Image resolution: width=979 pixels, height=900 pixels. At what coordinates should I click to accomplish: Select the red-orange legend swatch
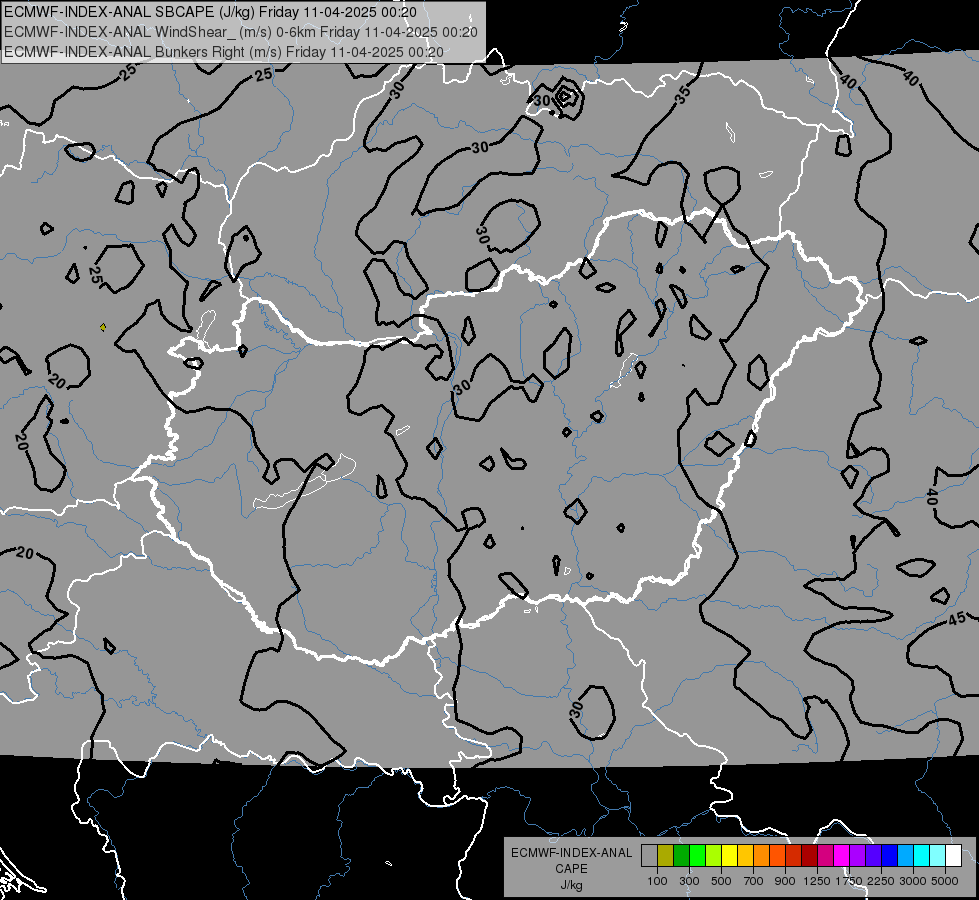click(x=777, y=855)
